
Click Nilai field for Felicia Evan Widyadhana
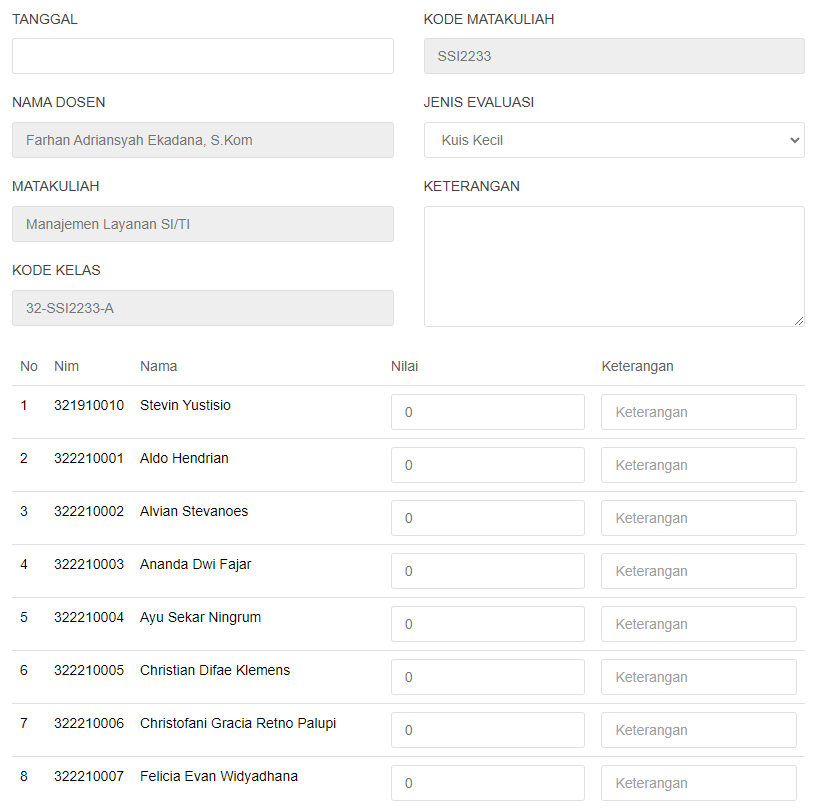pos(487,783)
